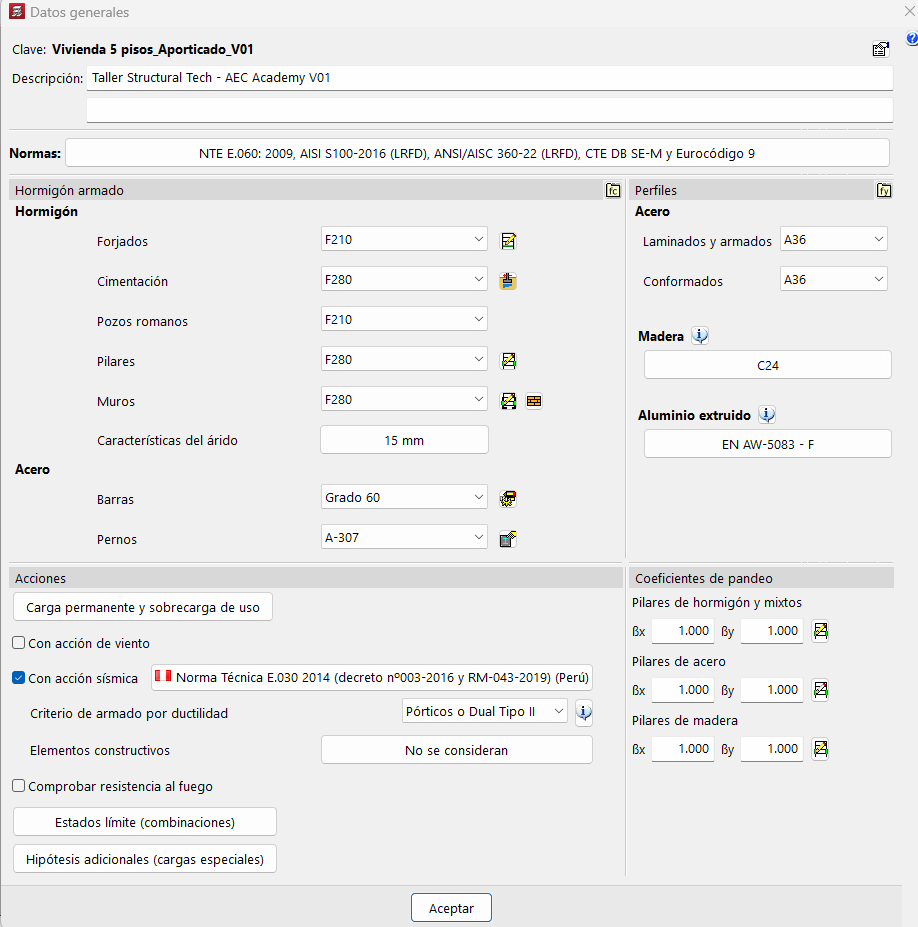Click the Forjados options icon

point(508,241)
